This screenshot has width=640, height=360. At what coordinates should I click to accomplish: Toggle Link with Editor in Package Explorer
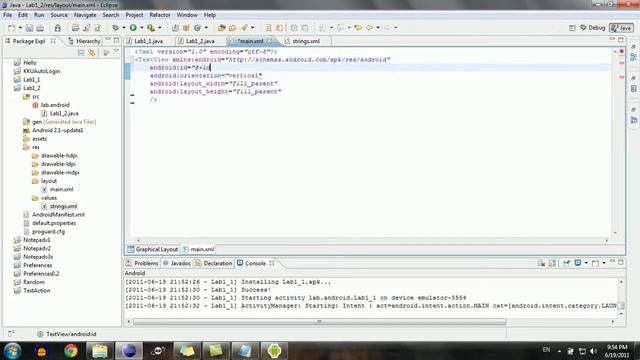tap(91, 53)
